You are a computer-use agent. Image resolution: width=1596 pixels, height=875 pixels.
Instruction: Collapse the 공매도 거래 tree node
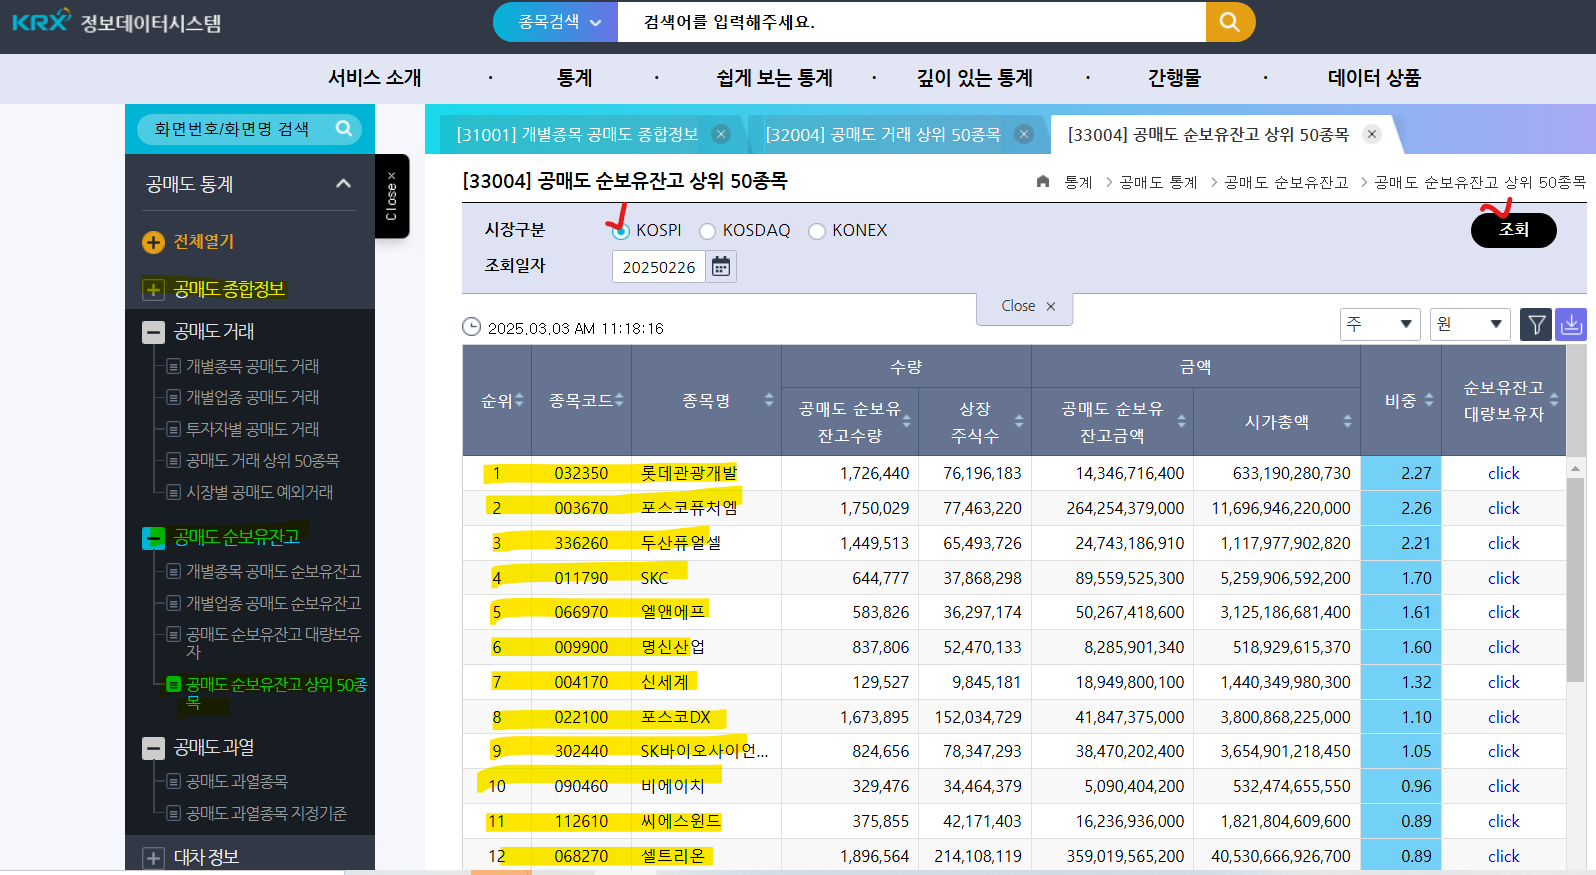(153, 332)
